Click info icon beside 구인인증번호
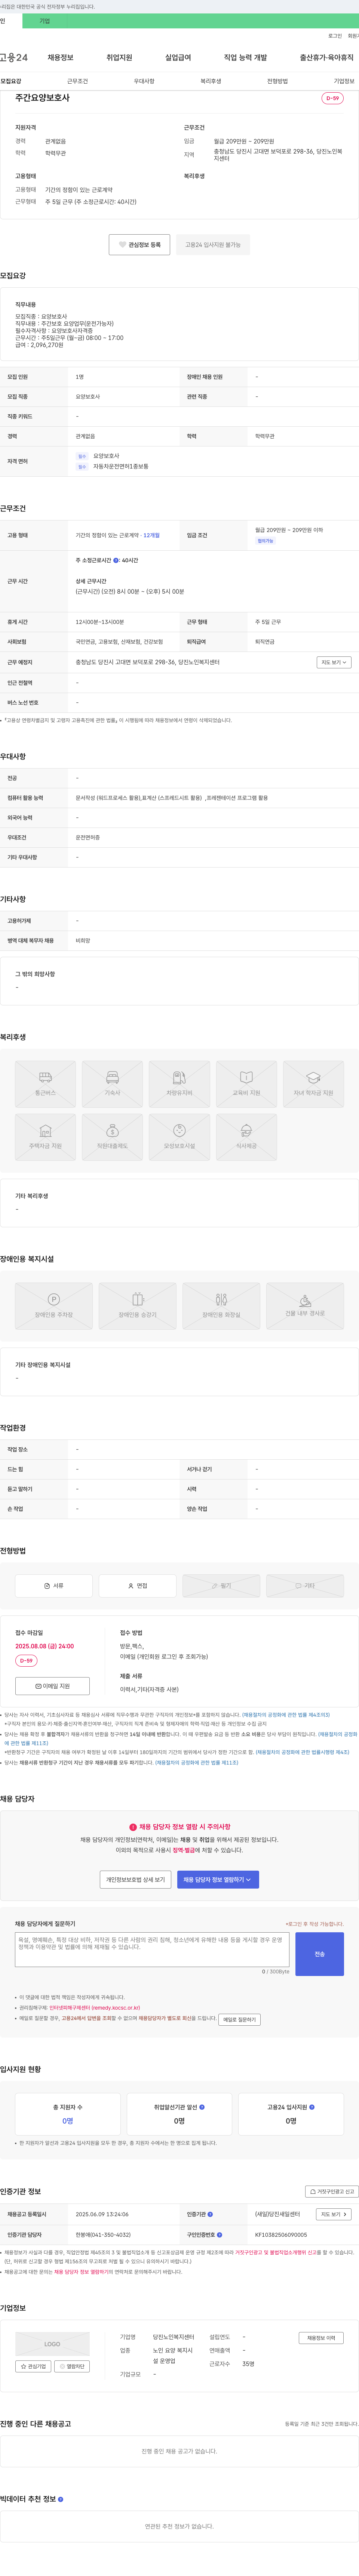 (x=220, y=2234)
